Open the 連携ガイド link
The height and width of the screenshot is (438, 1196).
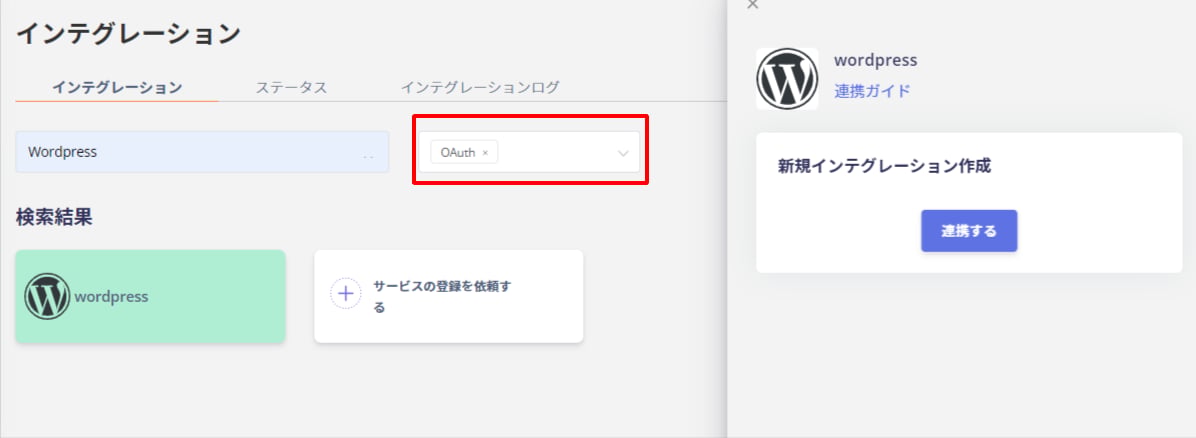click(872, 91)
